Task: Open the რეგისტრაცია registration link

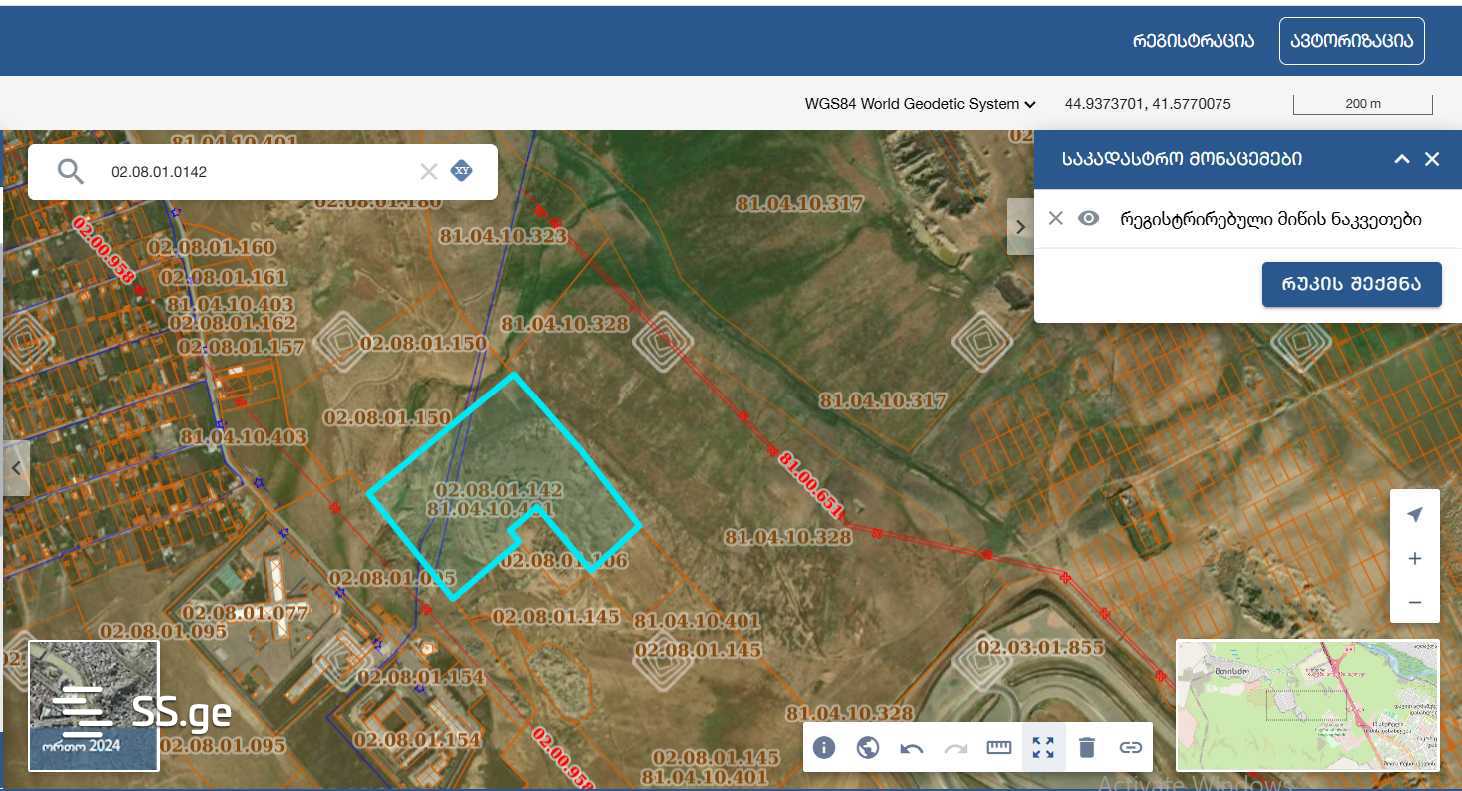Action: [1193, 41]
